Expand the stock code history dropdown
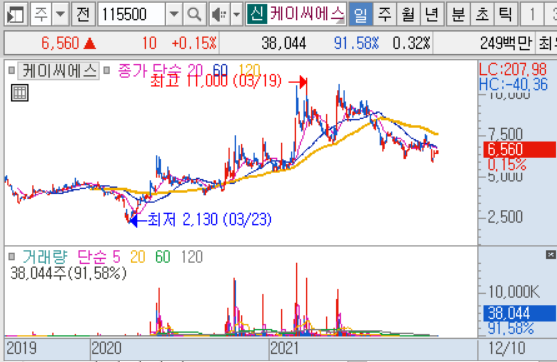Image resolution: width=557 pixels, height=362 pixels. [x=174, y=15]
